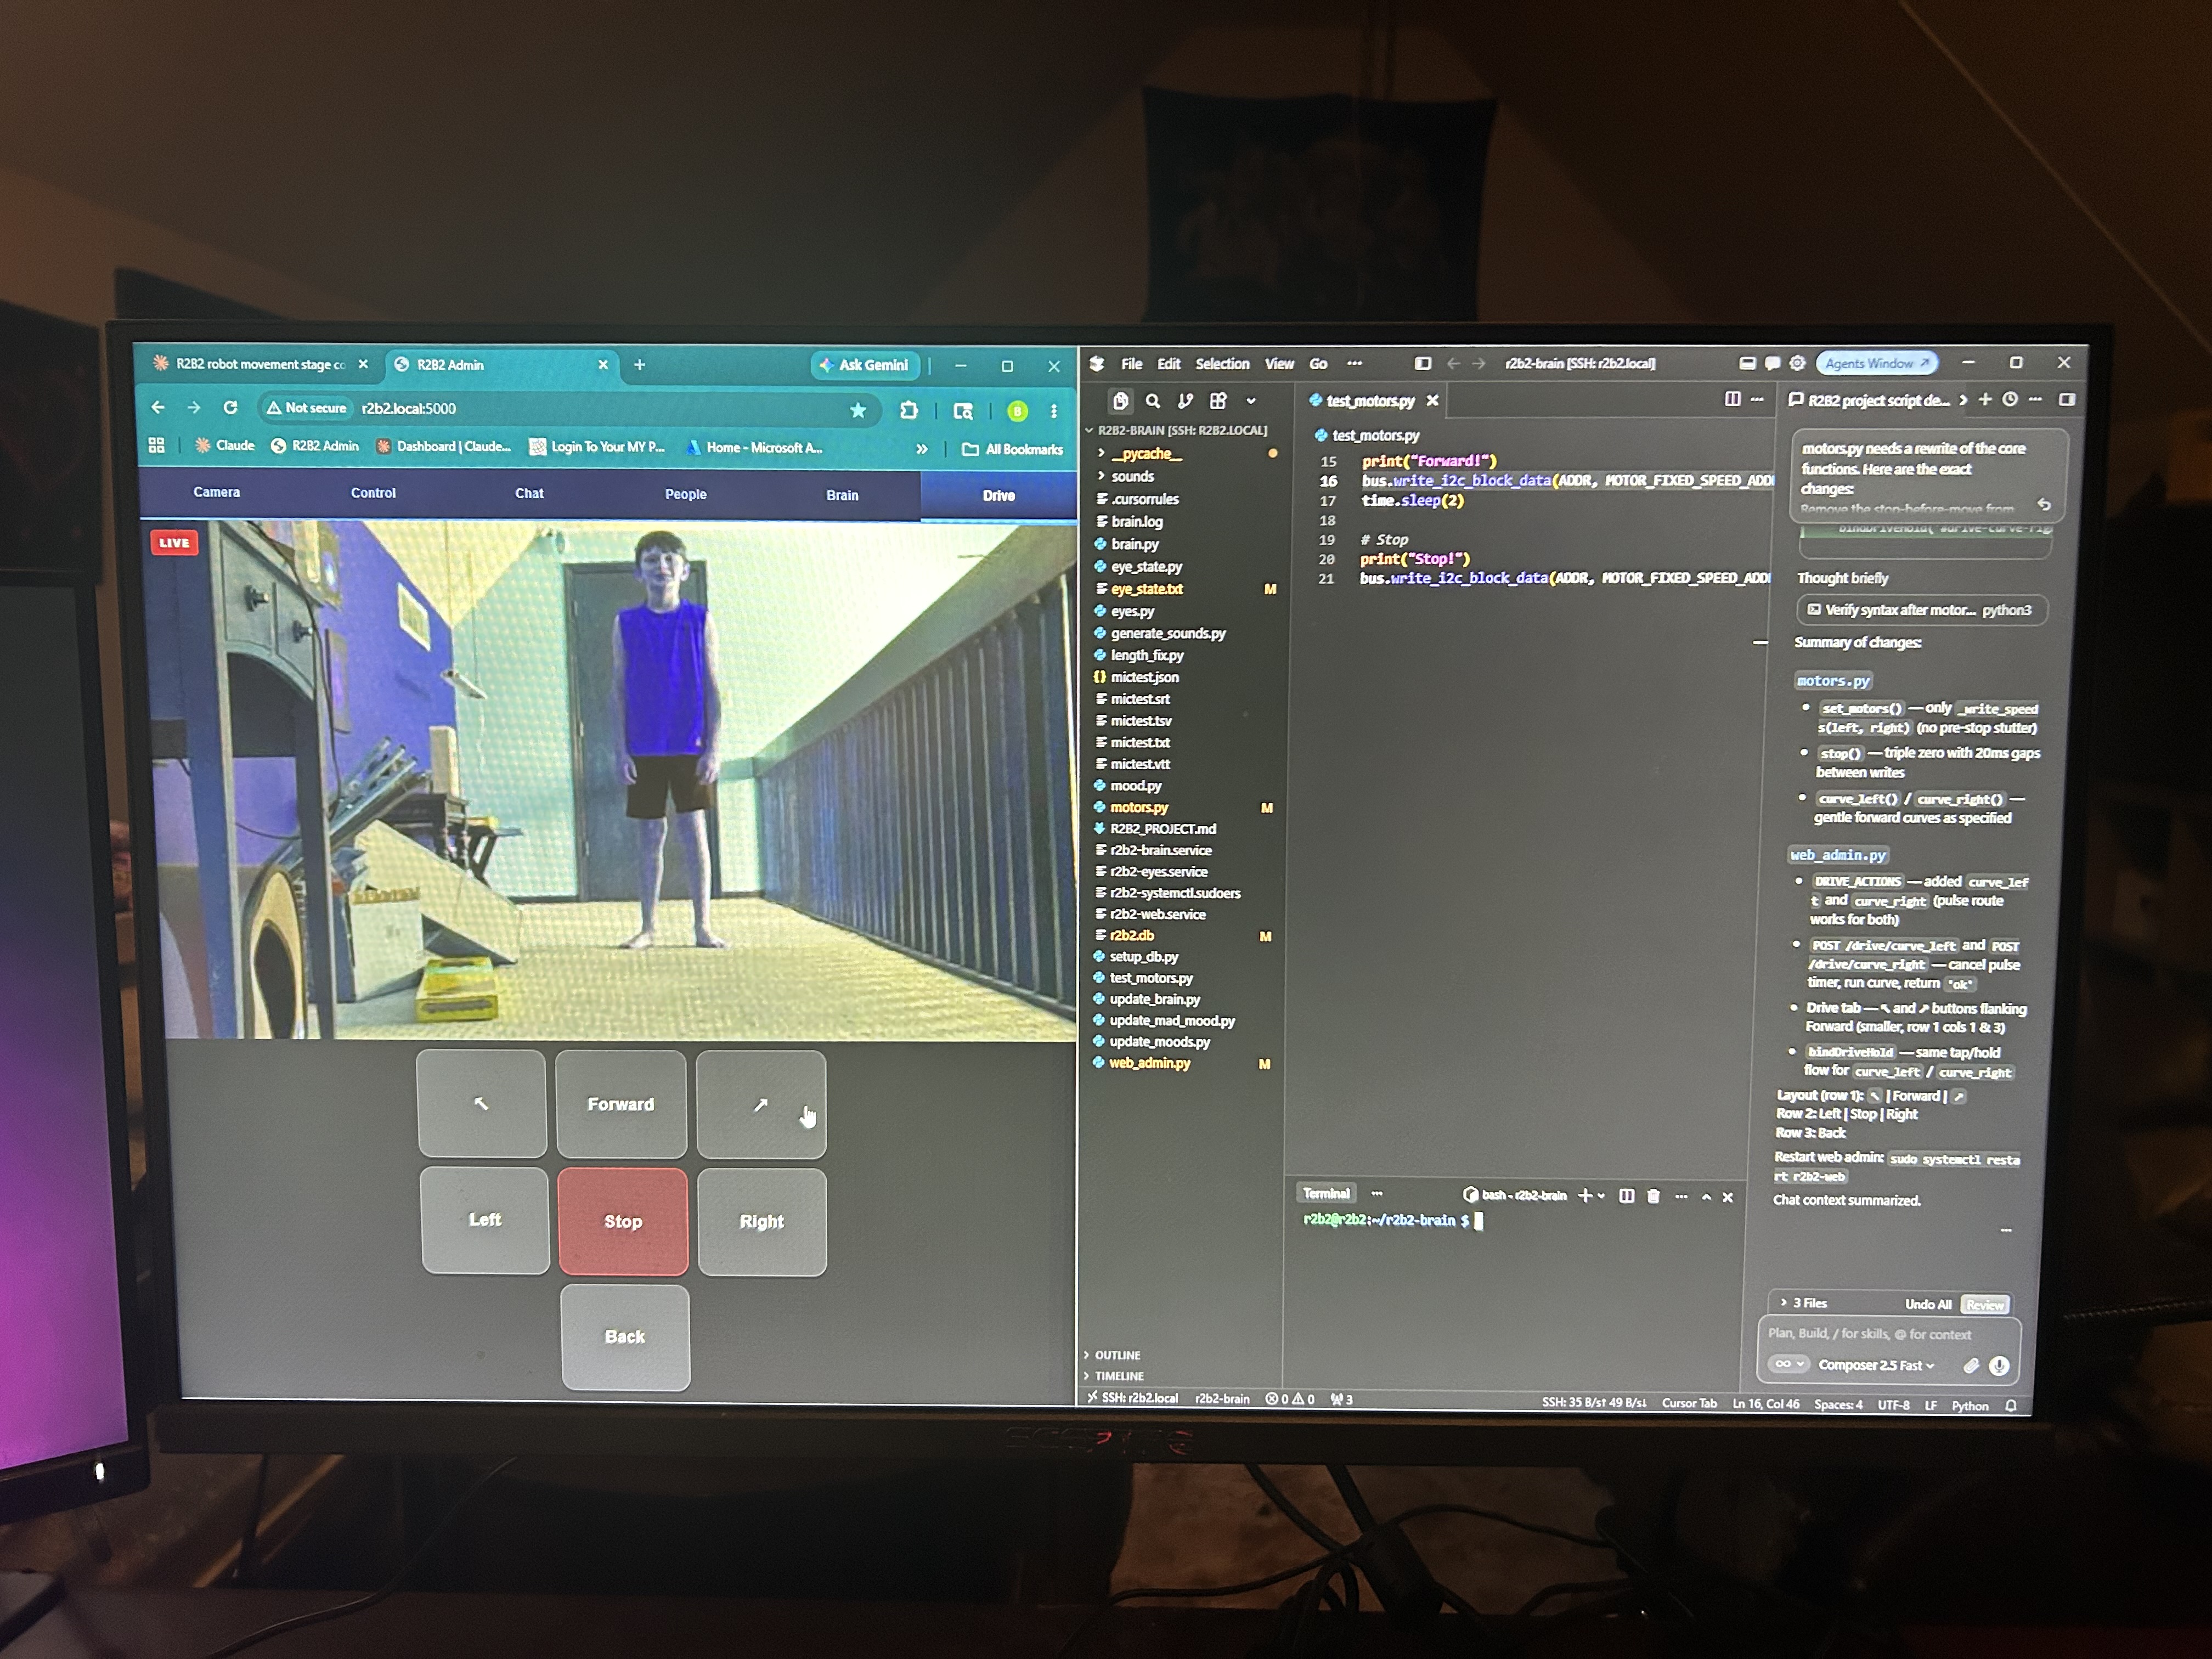Image resolution: width=2212 pixels, height=1659 pixels.
Task: Open the Explorer view in Cursor sidebar
Action: [1121, 401]
